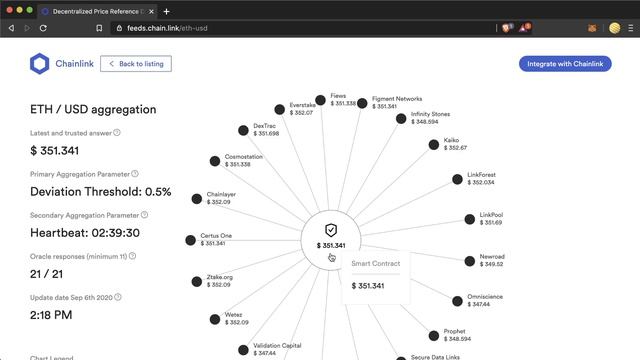The image size is (640, 360).
Task: Click the Wetez oracle node dot
Action: [x=215, y=319]
